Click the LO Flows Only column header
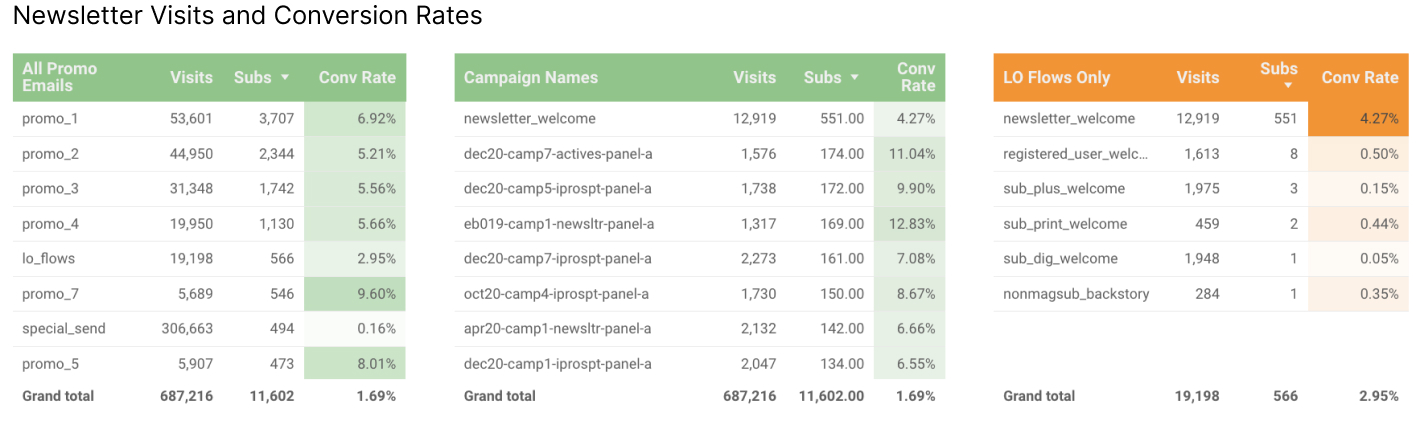Viewport: 1420px width, 421px height. coord(1056,78)
